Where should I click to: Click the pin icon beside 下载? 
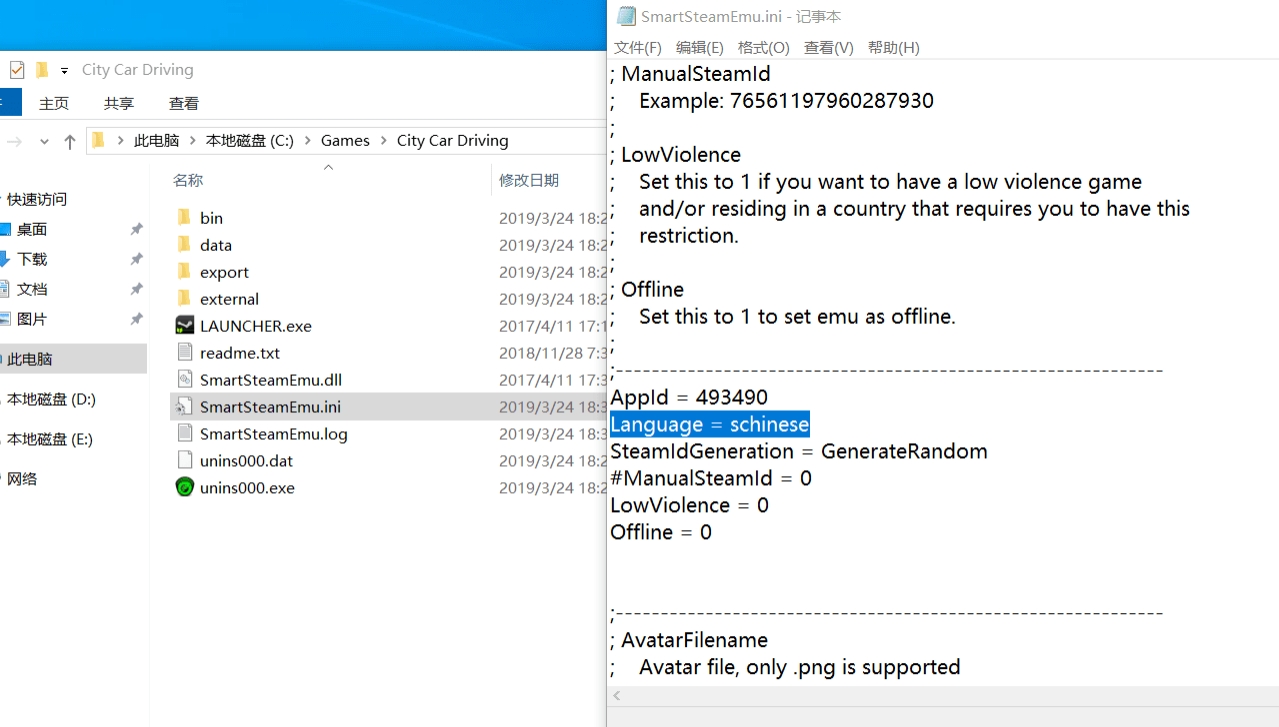pos(136,259)
